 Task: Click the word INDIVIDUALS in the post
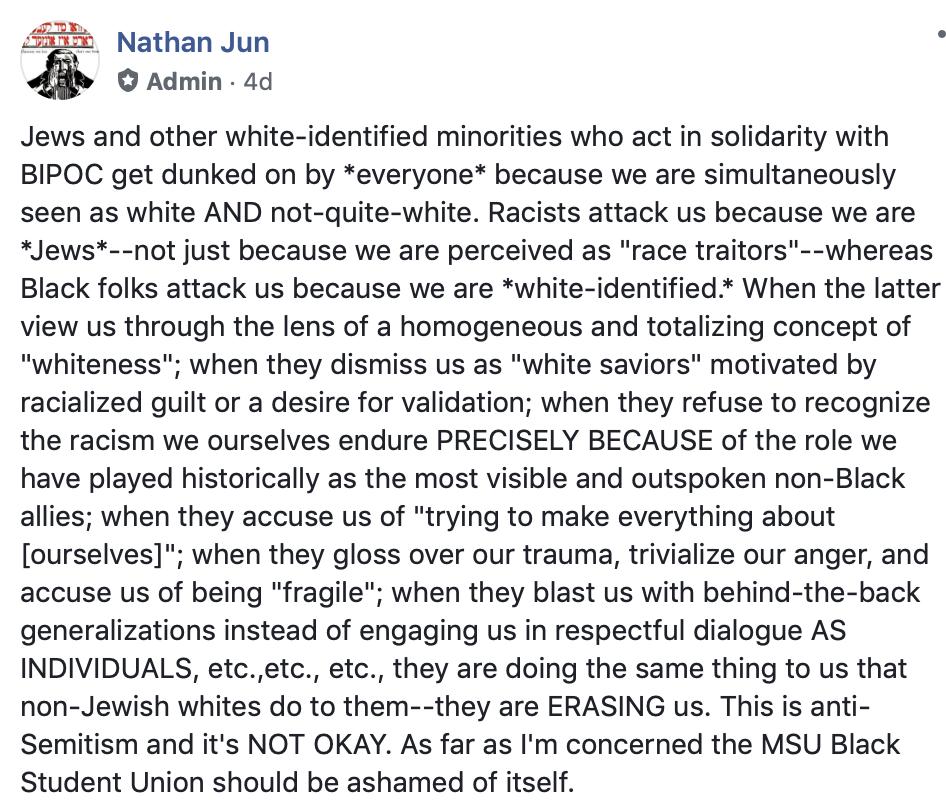(x=106, y=668)
